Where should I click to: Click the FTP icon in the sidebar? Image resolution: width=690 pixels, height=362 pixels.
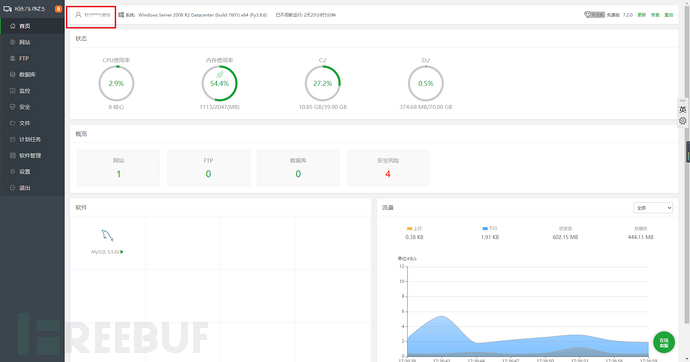tap(12, 58)
